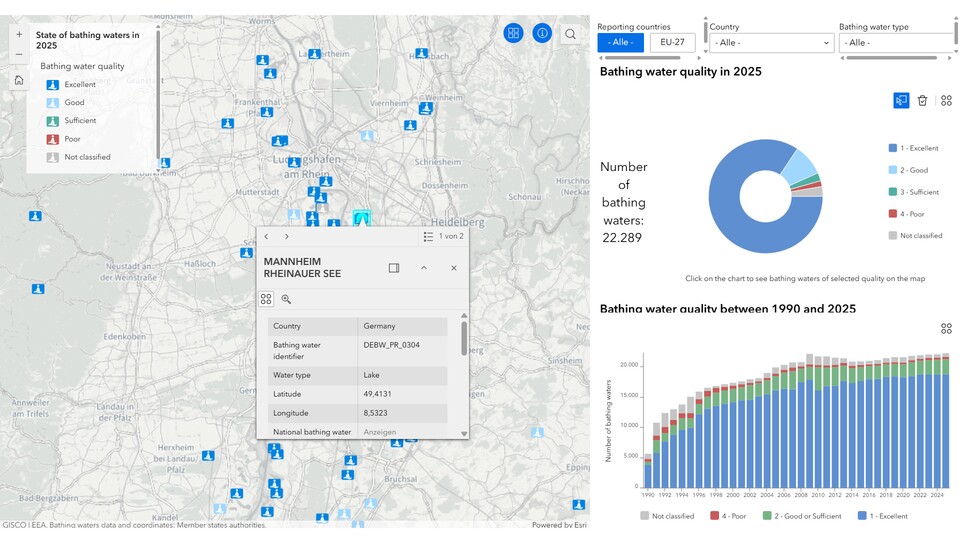Open basemap gallery grid icon

coord(513,33)
